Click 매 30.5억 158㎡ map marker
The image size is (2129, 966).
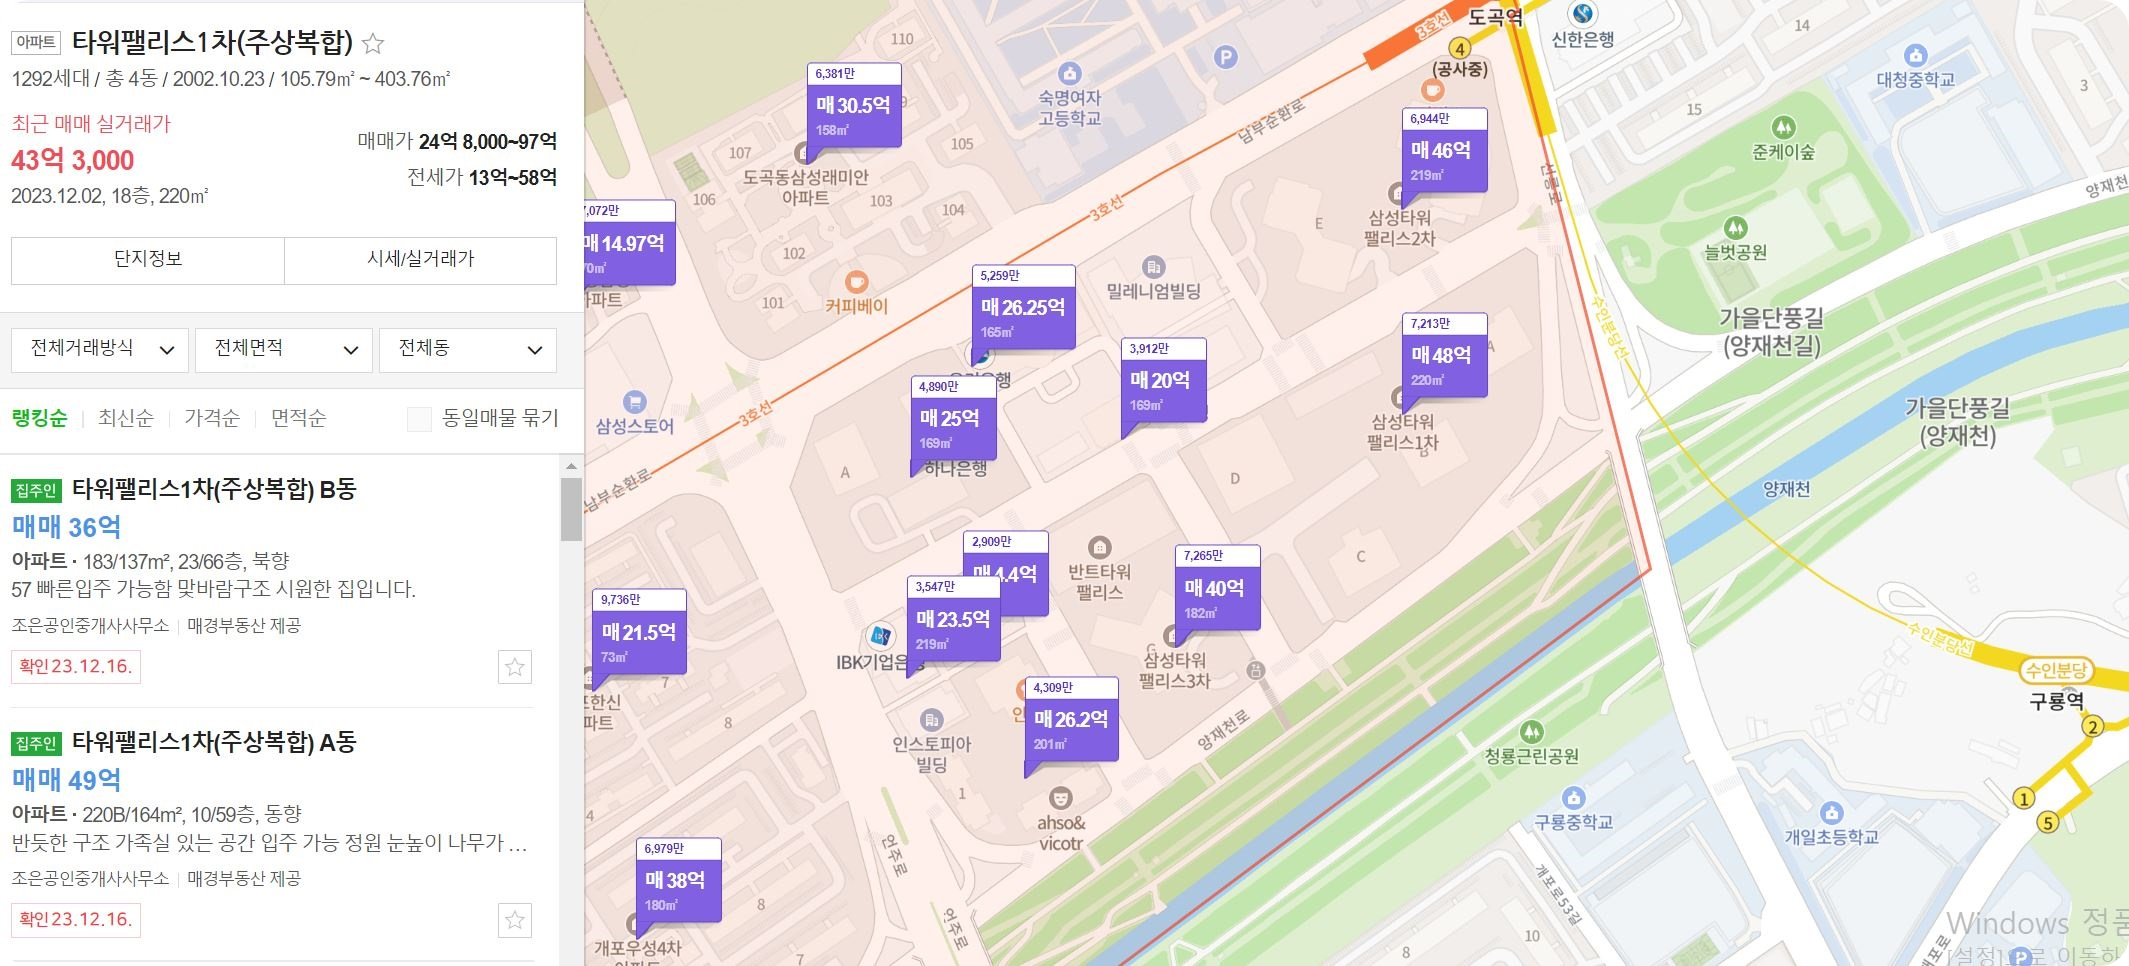[x=854, y=106]
